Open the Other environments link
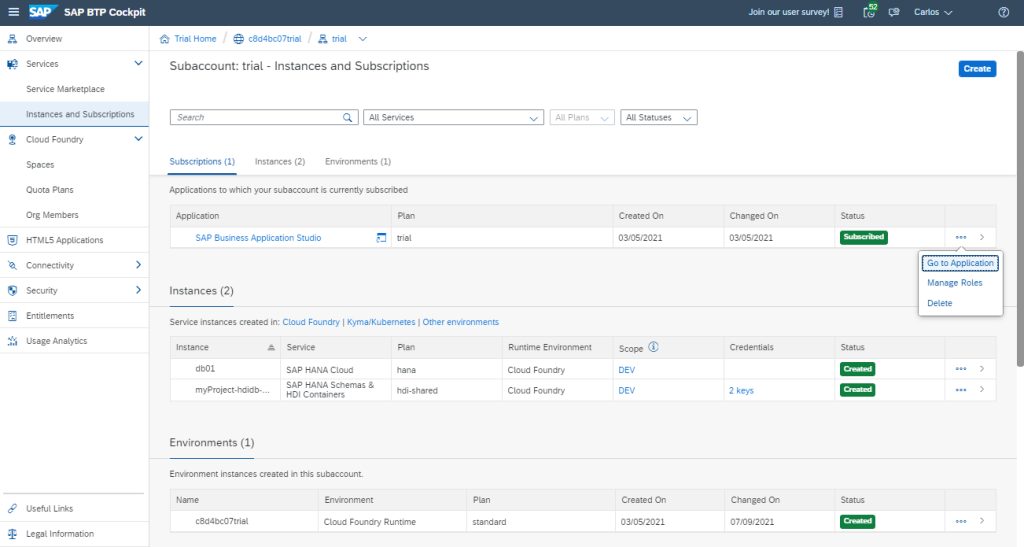 pos(460,322)
